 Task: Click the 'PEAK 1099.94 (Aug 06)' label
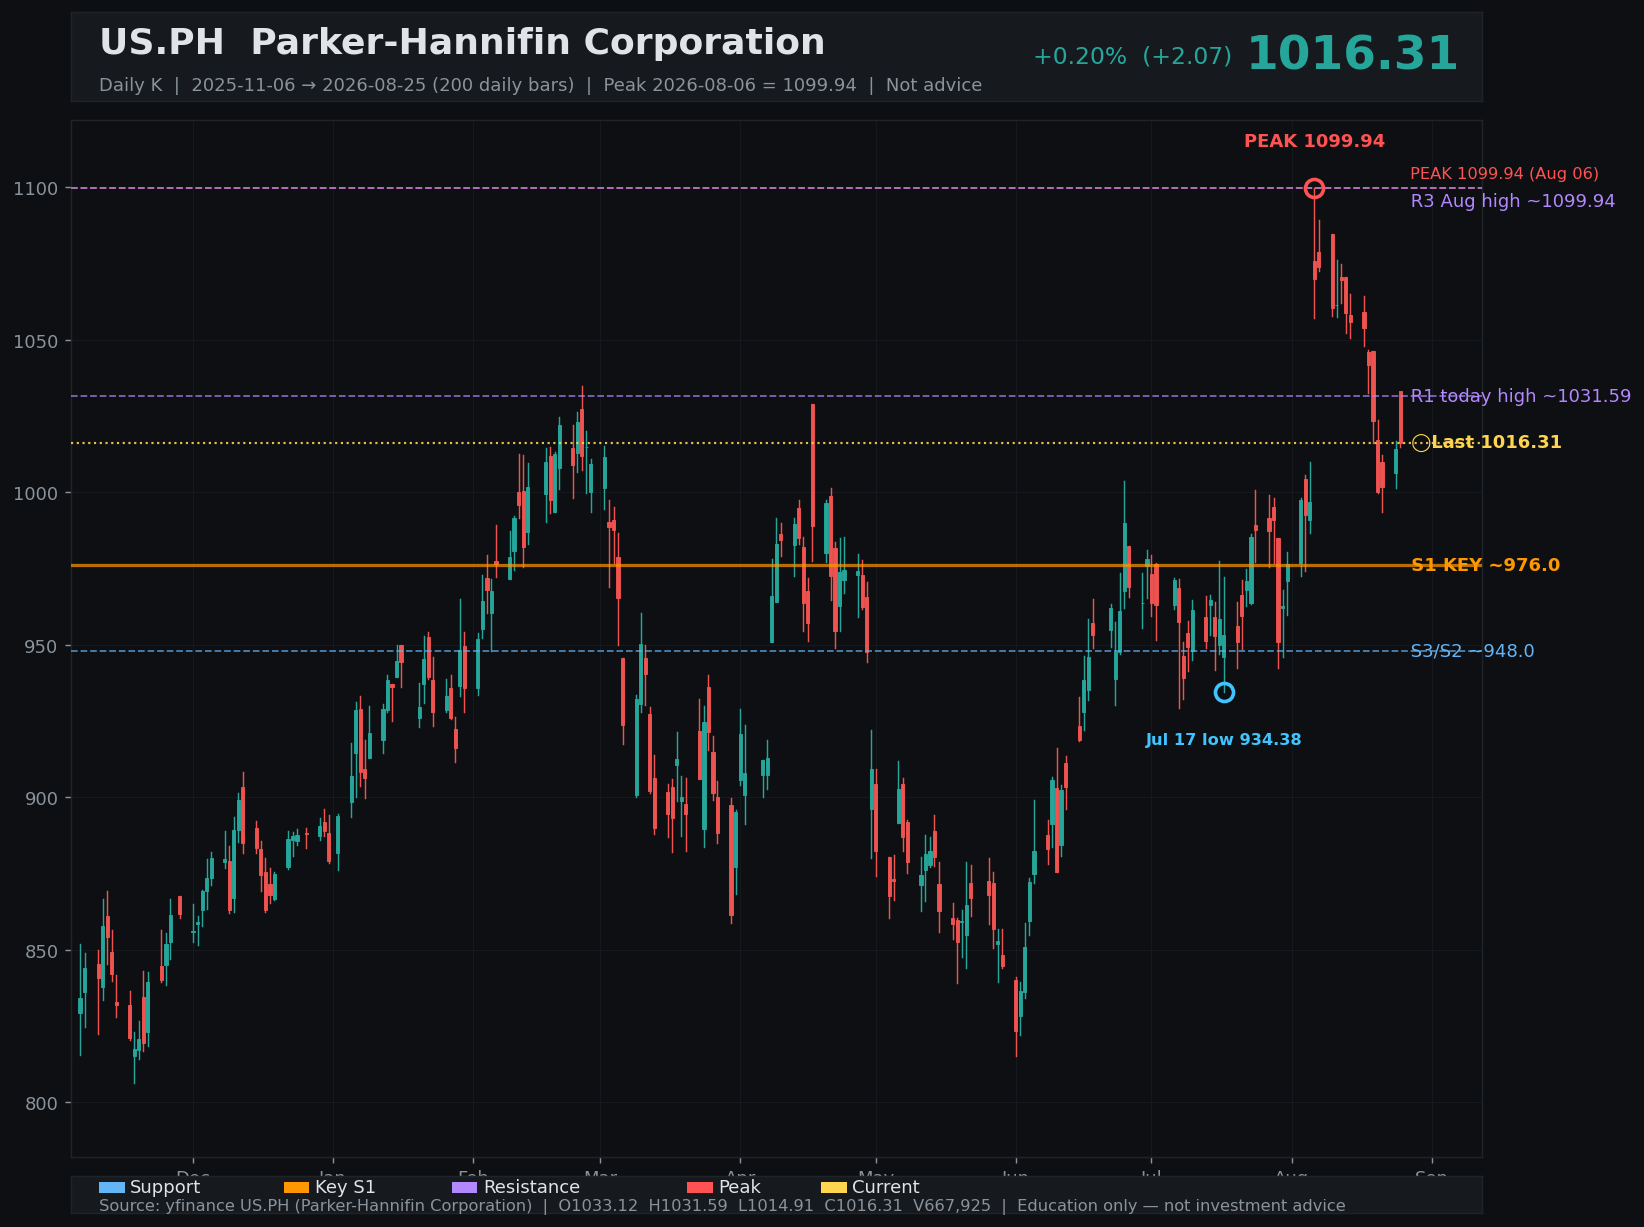[1504, 174]
